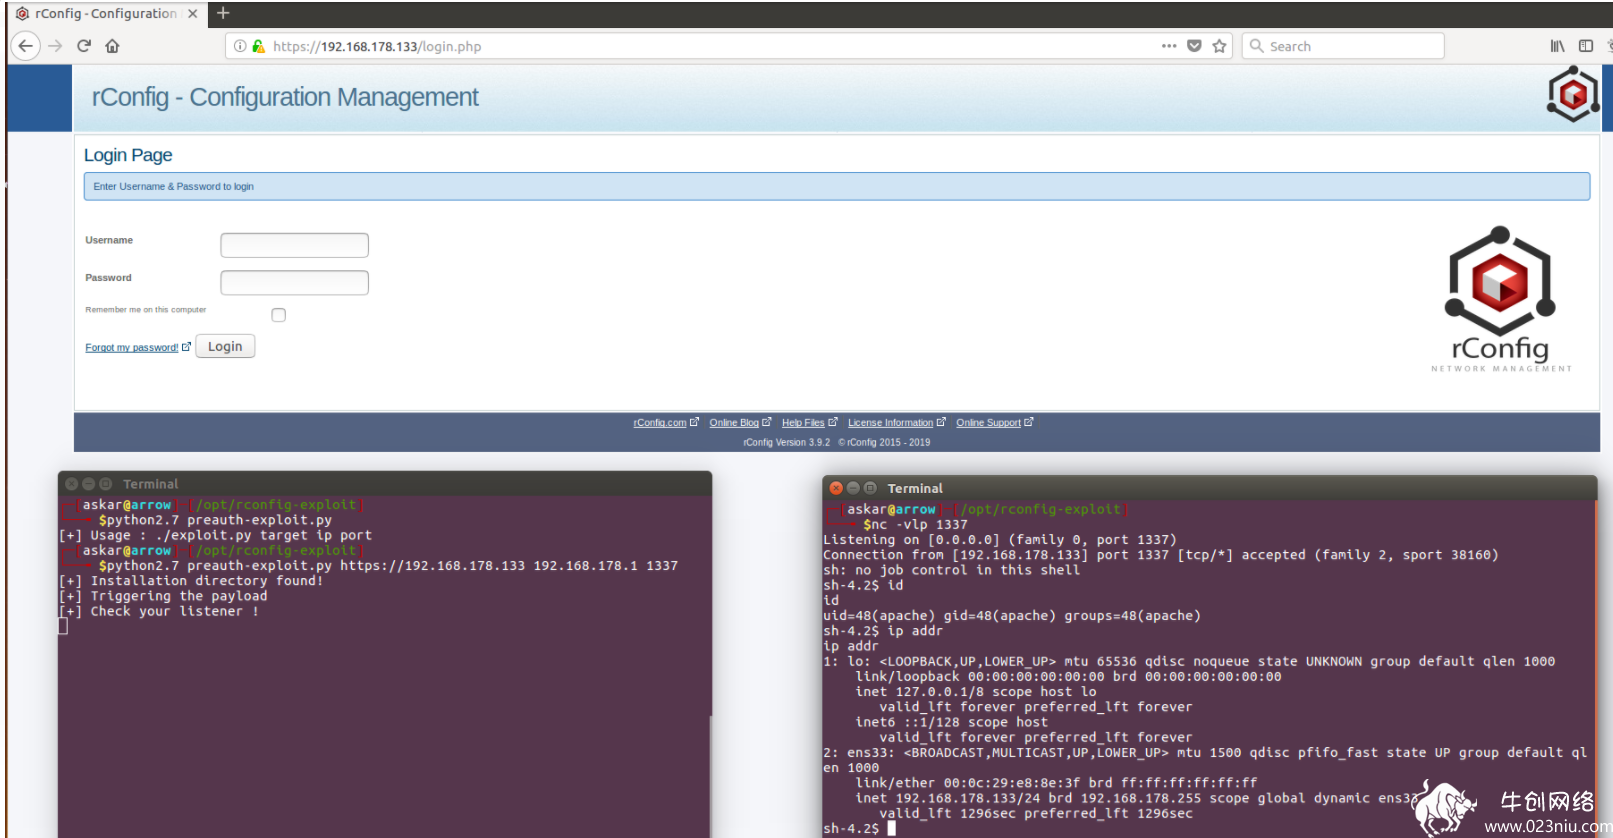Screen dimensions: 1613x838
Task: Maximize the right Terminal window
Action: click(x=870, y=488)
